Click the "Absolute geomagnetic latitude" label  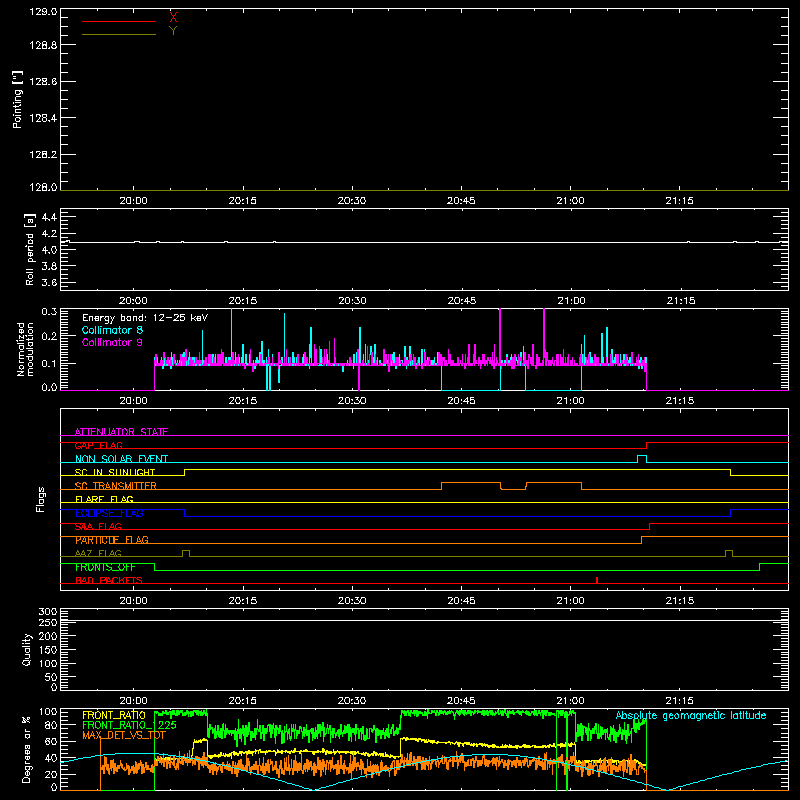(x=691, y=715)
